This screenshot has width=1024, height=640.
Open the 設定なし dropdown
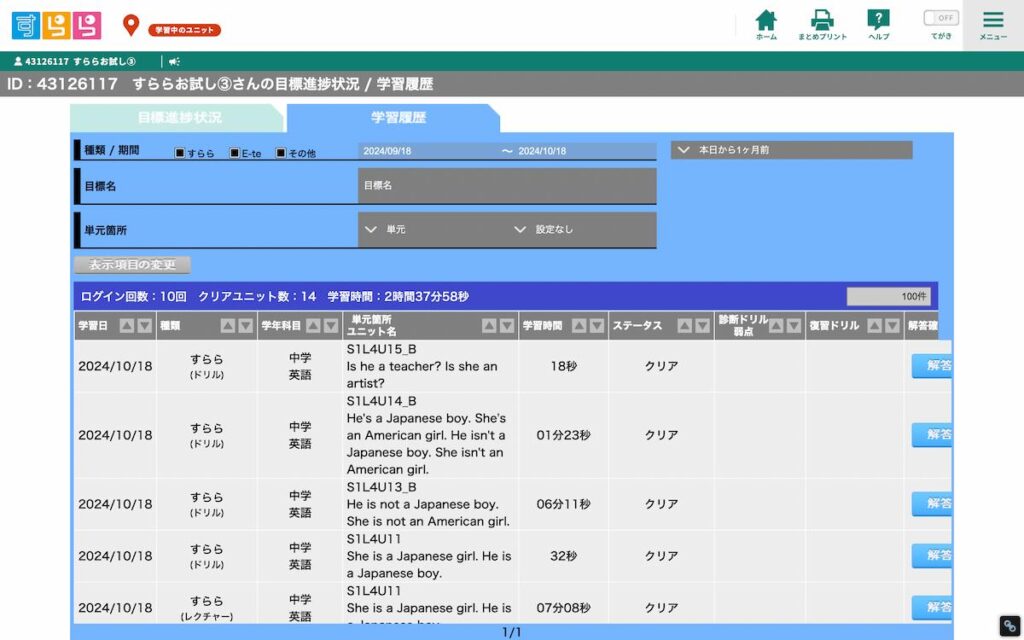[x=582, y=230]
